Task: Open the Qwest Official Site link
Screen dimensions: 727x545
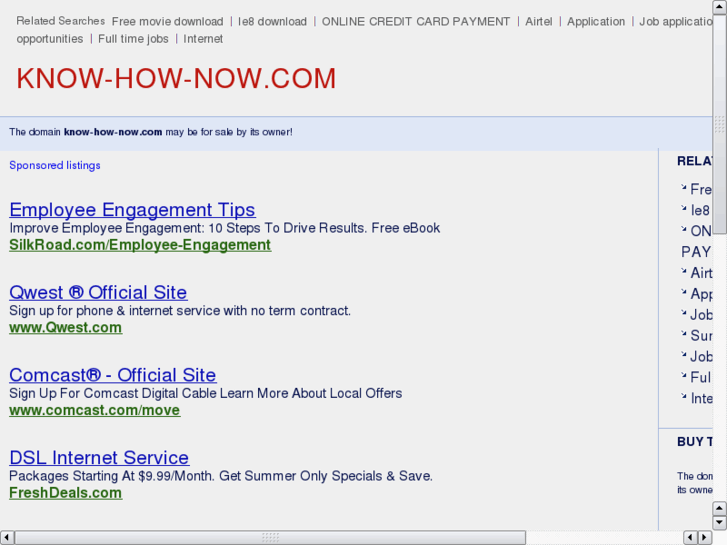Action: (98, 292)
